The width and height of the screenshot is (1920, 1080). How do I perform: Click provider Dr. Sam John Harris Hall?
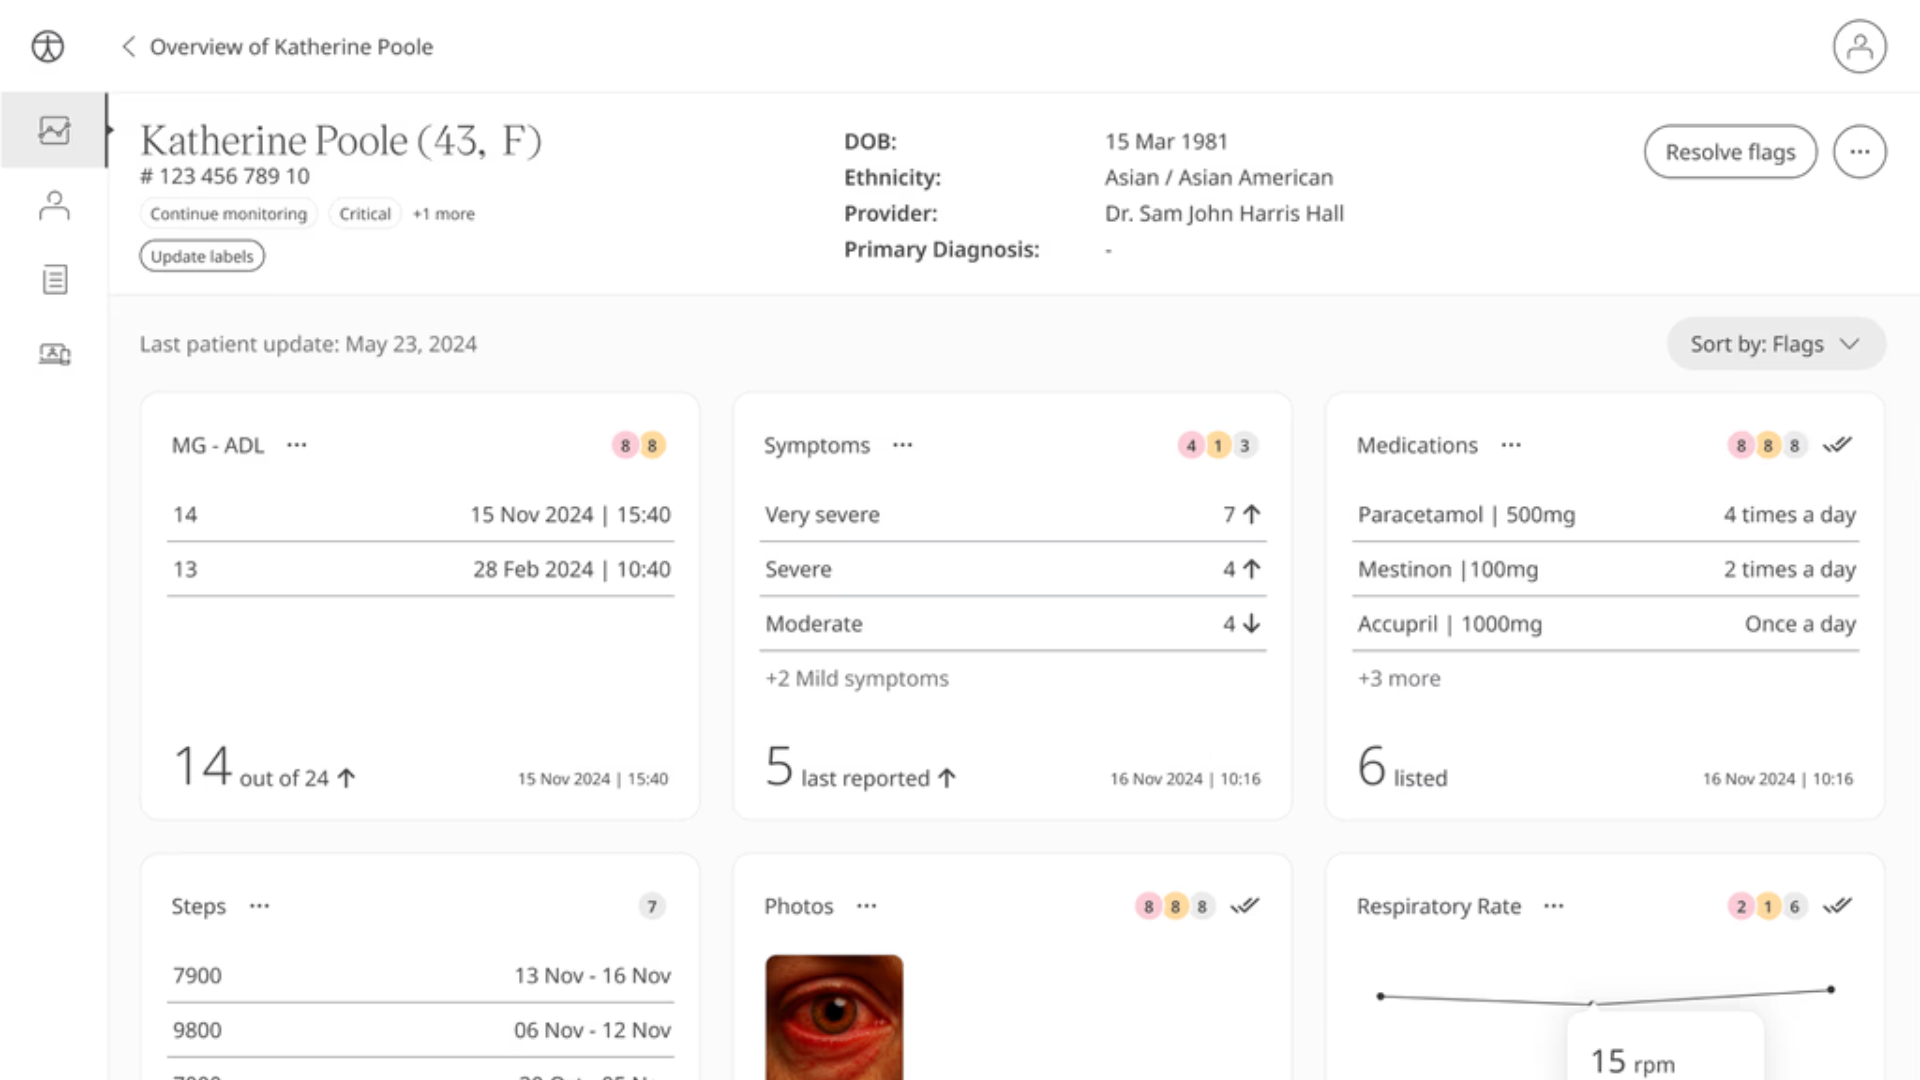point(1224,213)
